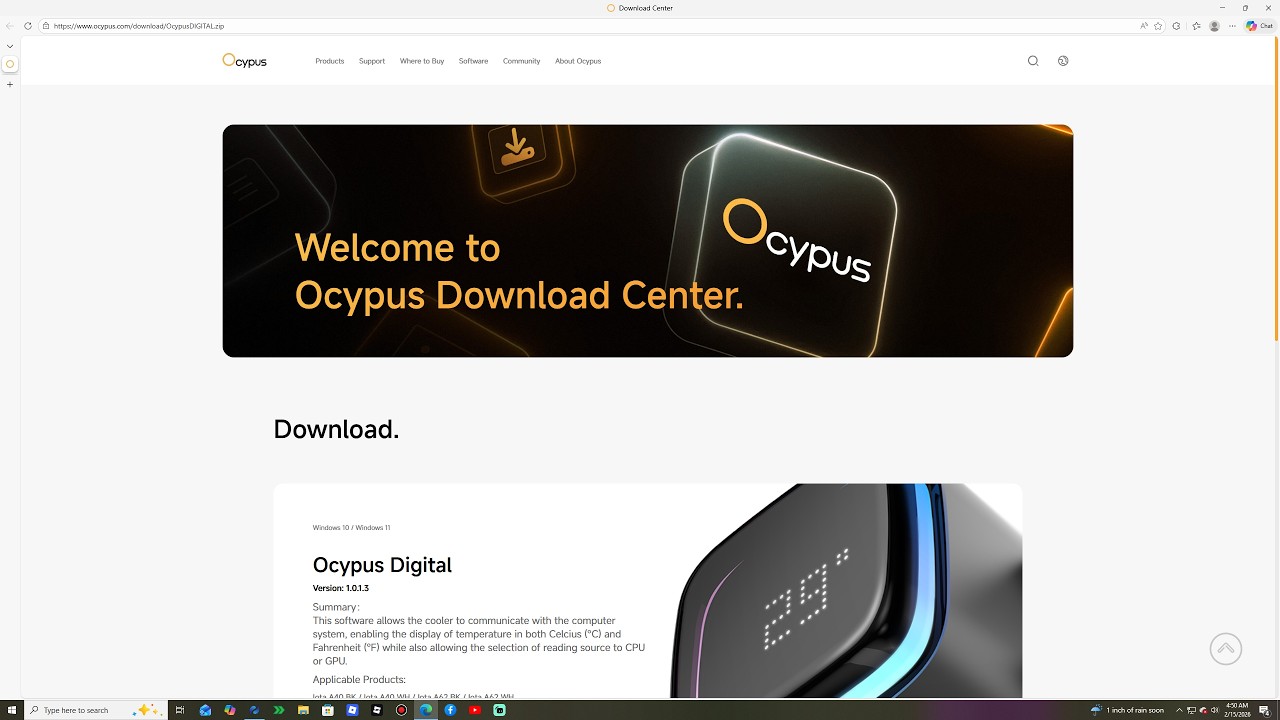Screen dimensions: 1280x720
Task: Open the weather rain forecast widget
Action: click(1128, 710)
